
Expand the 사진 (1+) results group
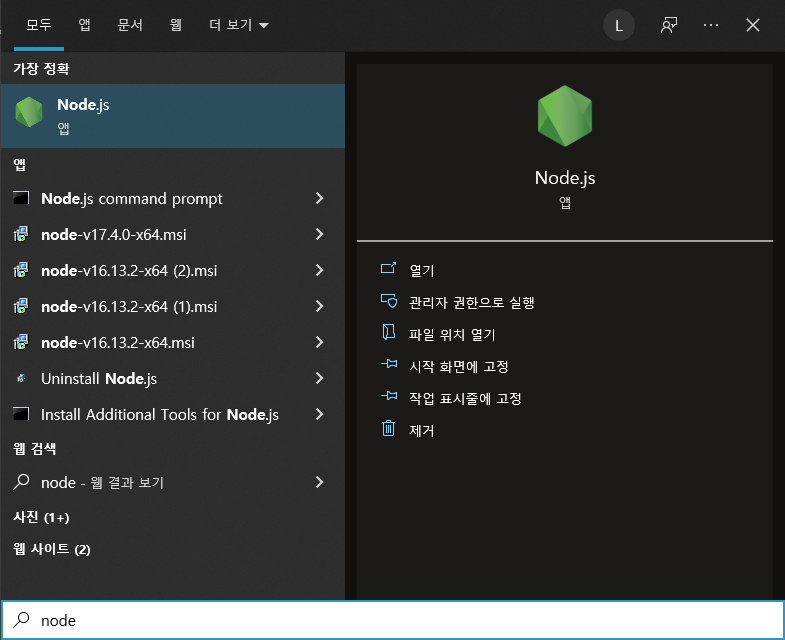pos(41,517)
